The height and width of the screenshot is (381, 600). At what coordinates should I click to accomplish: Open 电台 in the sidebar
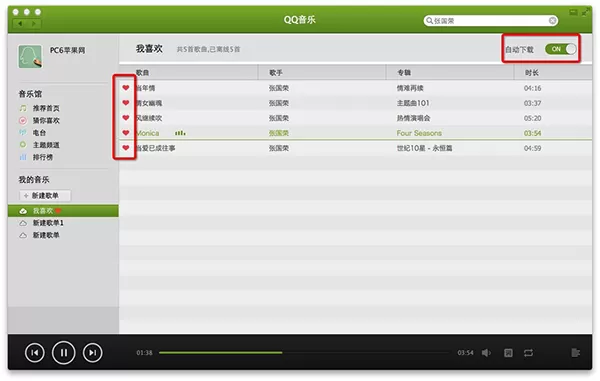click(39, 133)
